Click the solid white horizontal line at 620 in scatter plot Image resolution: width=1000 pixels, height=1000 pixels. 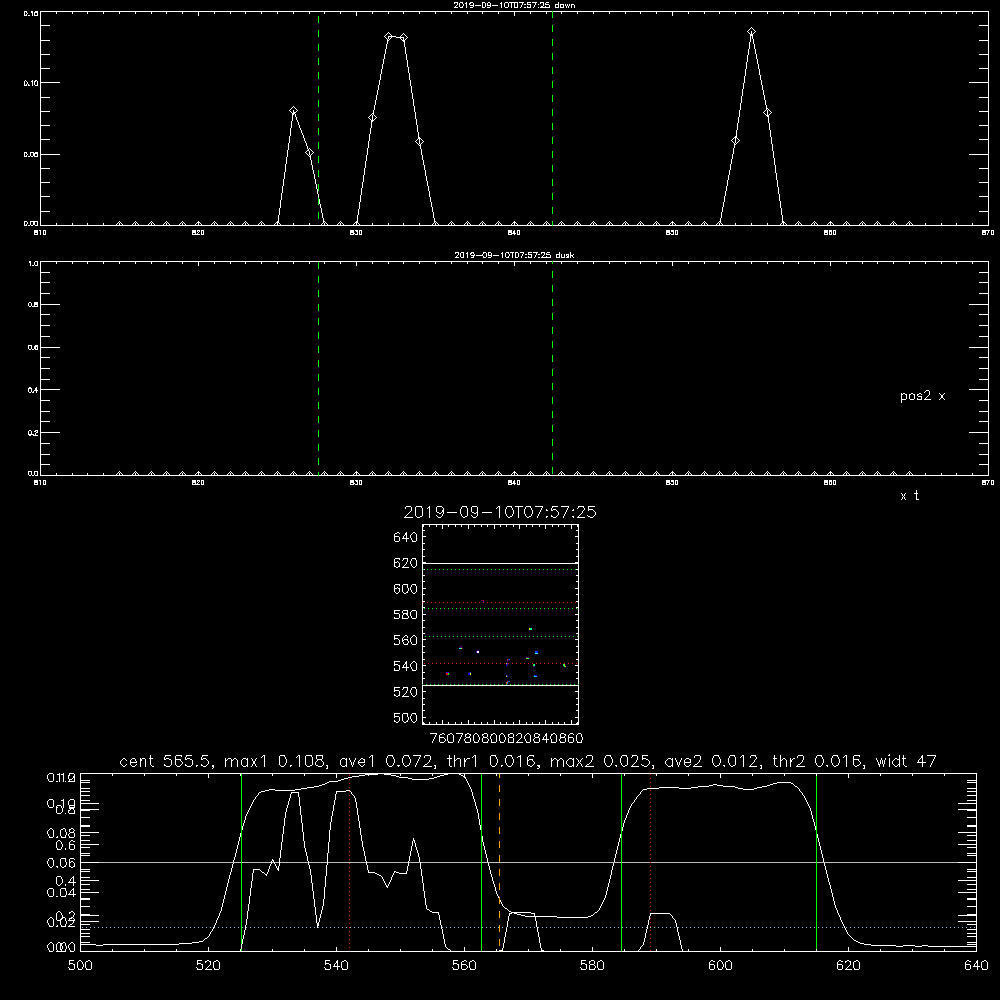point(500,564)
